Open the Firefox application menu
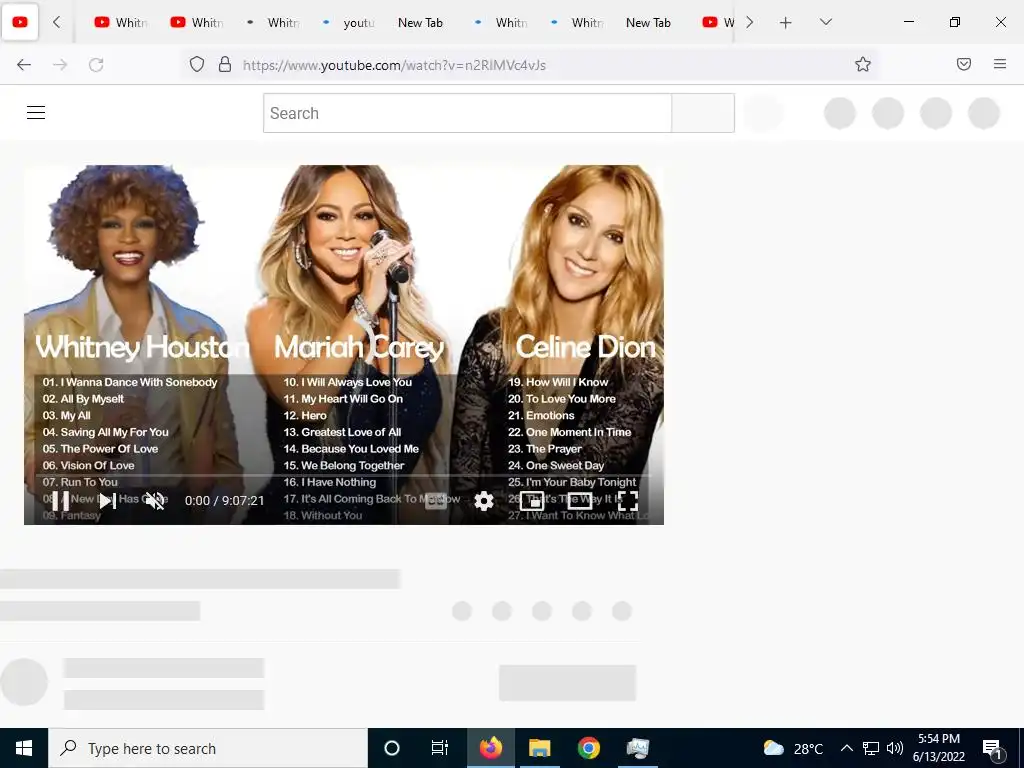The height and width of the screenshot is (768, 1024). pos(1000,64)
